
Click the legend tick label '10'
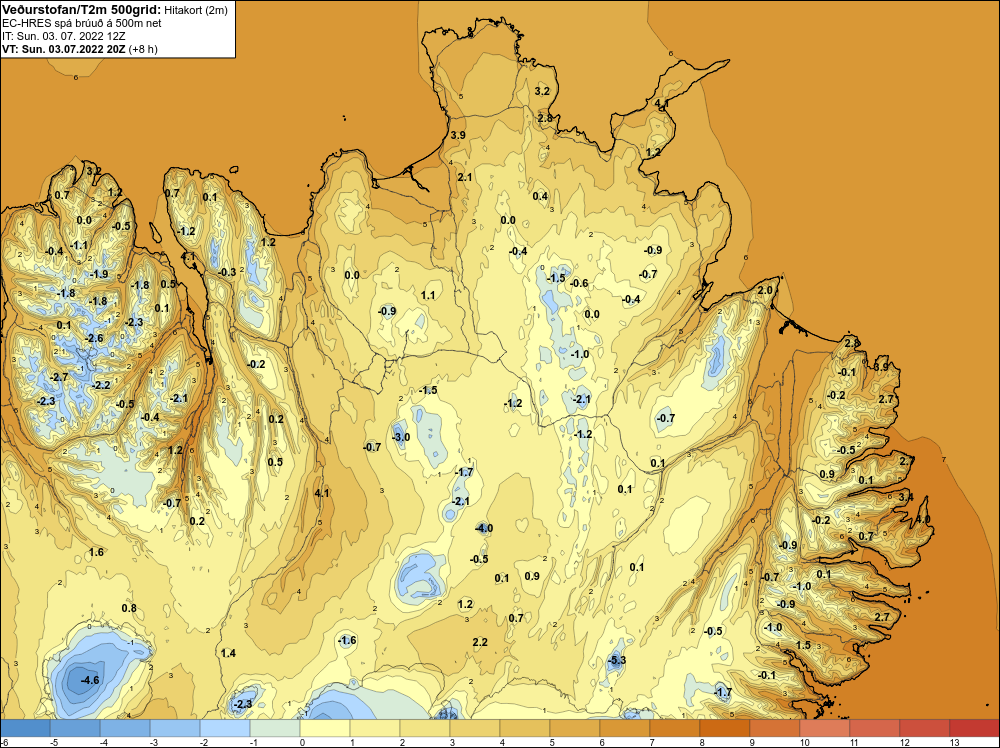point(805,742)
